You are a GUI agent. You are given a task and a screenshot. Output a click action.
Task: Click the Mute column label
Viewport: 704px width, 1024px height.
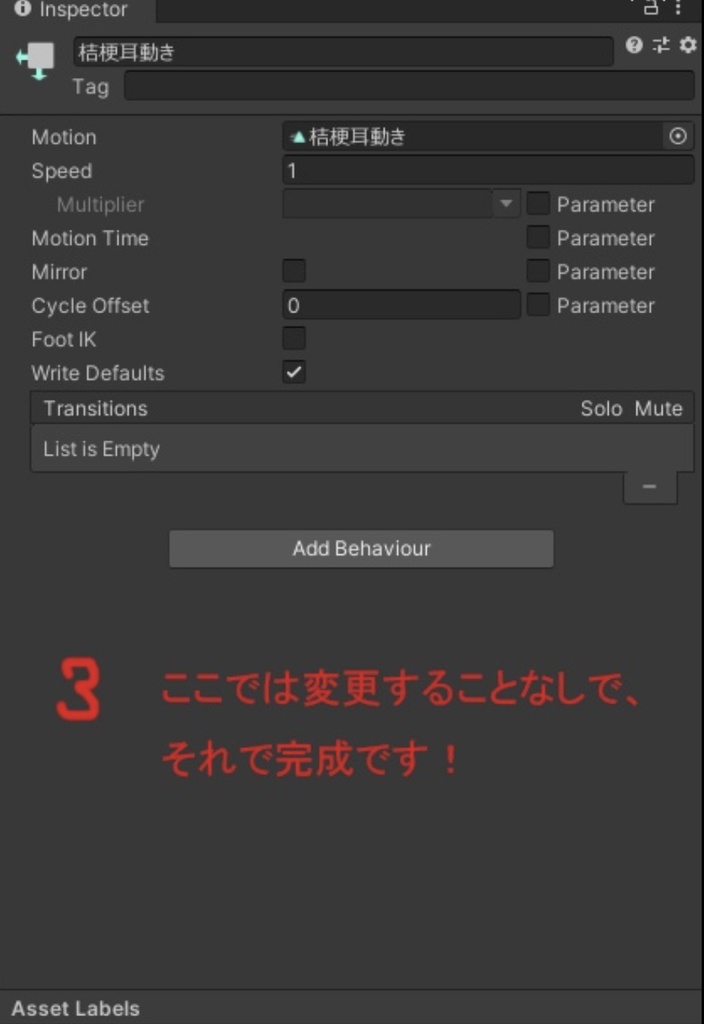(658, 408)
